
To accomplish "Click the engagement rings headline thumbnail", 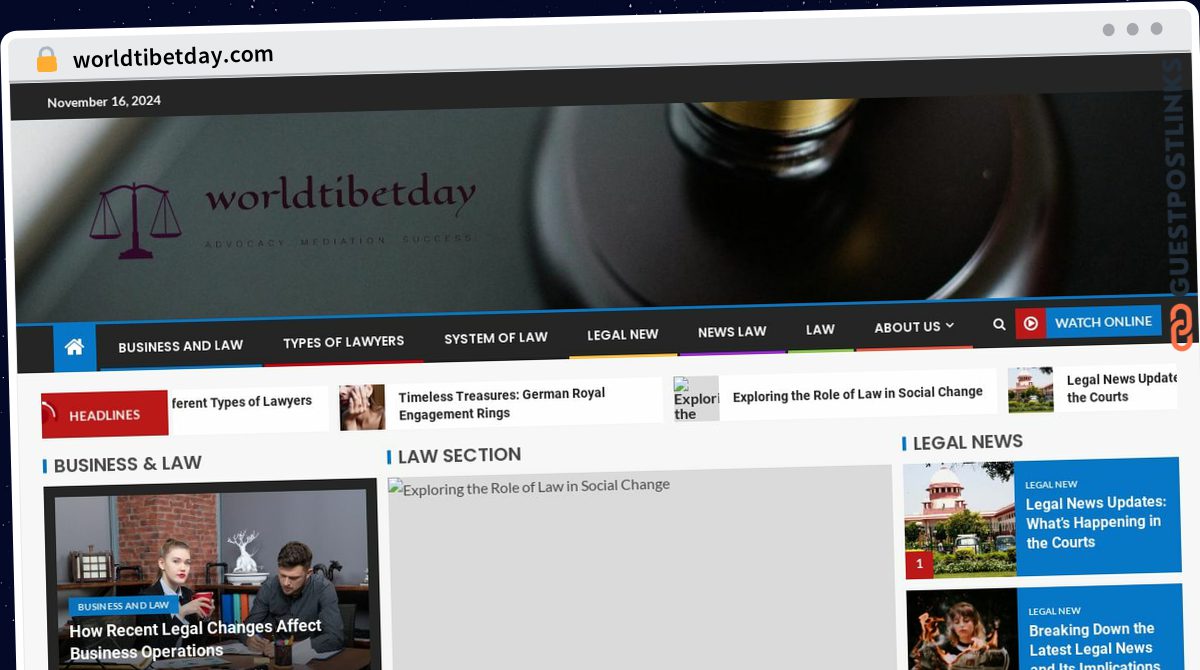I will 362,408.
